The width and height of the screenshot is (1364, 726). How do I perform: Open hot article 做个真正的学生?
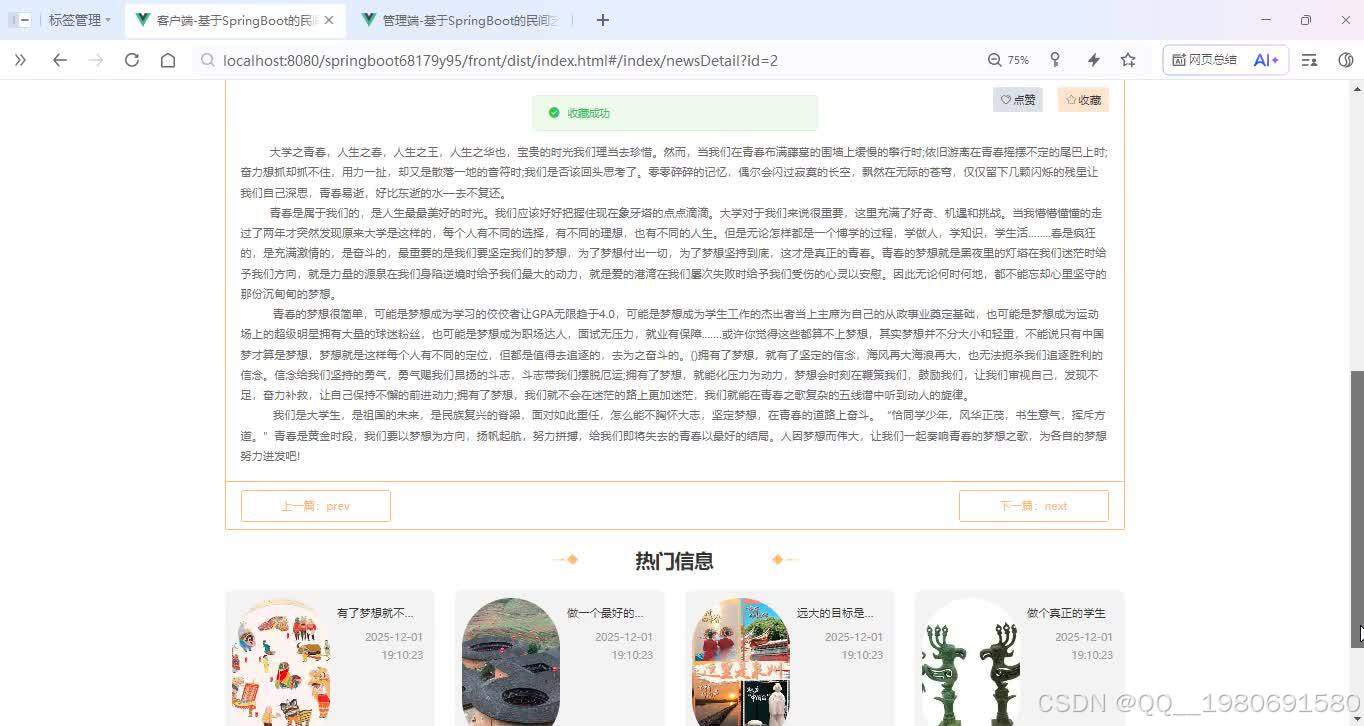(1066, 613)
